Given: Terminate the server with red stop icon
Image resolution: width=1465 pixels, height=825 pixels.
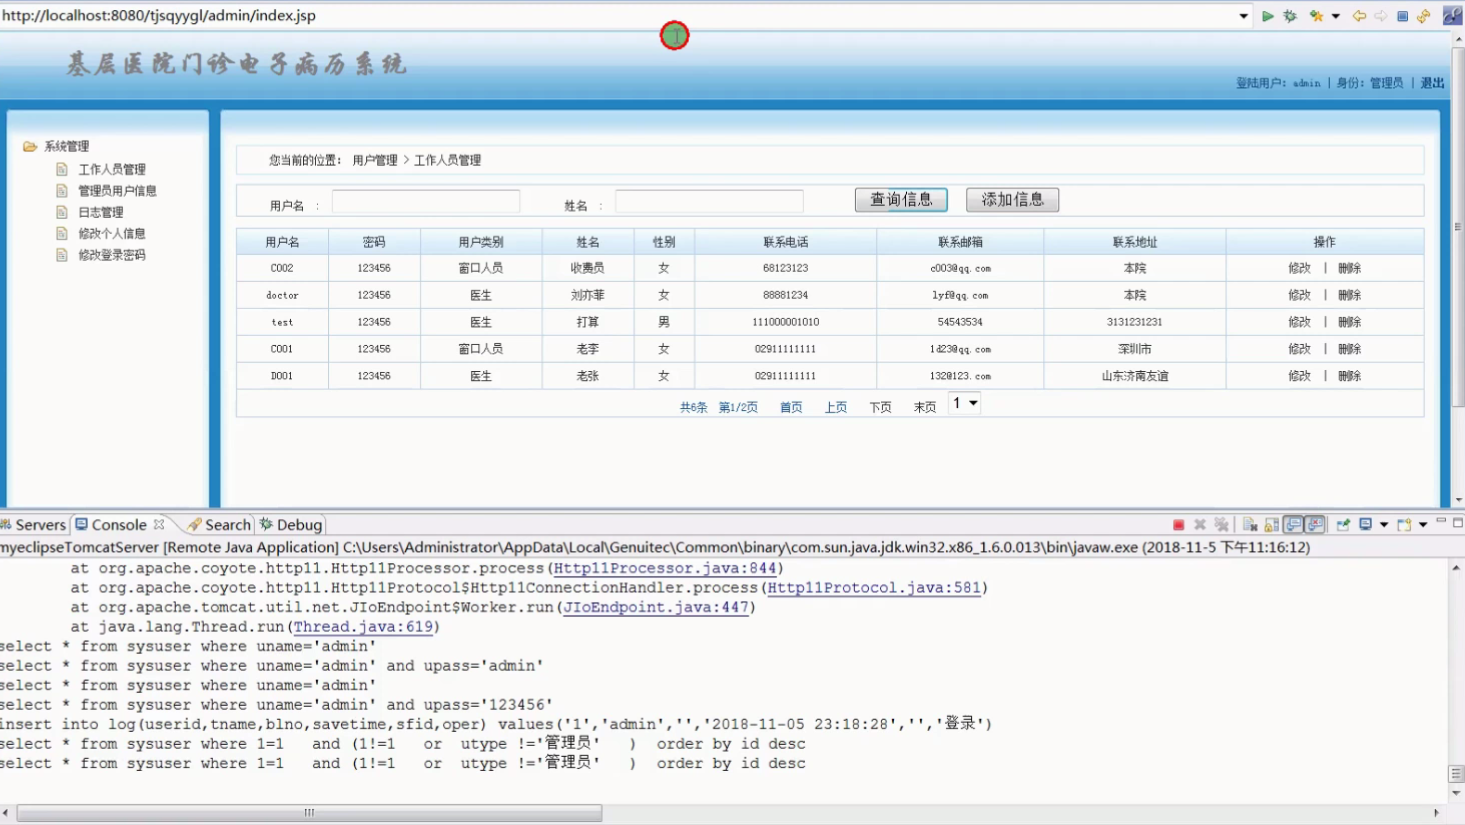Looking at the screenshot, I should tap(1179, 525).
